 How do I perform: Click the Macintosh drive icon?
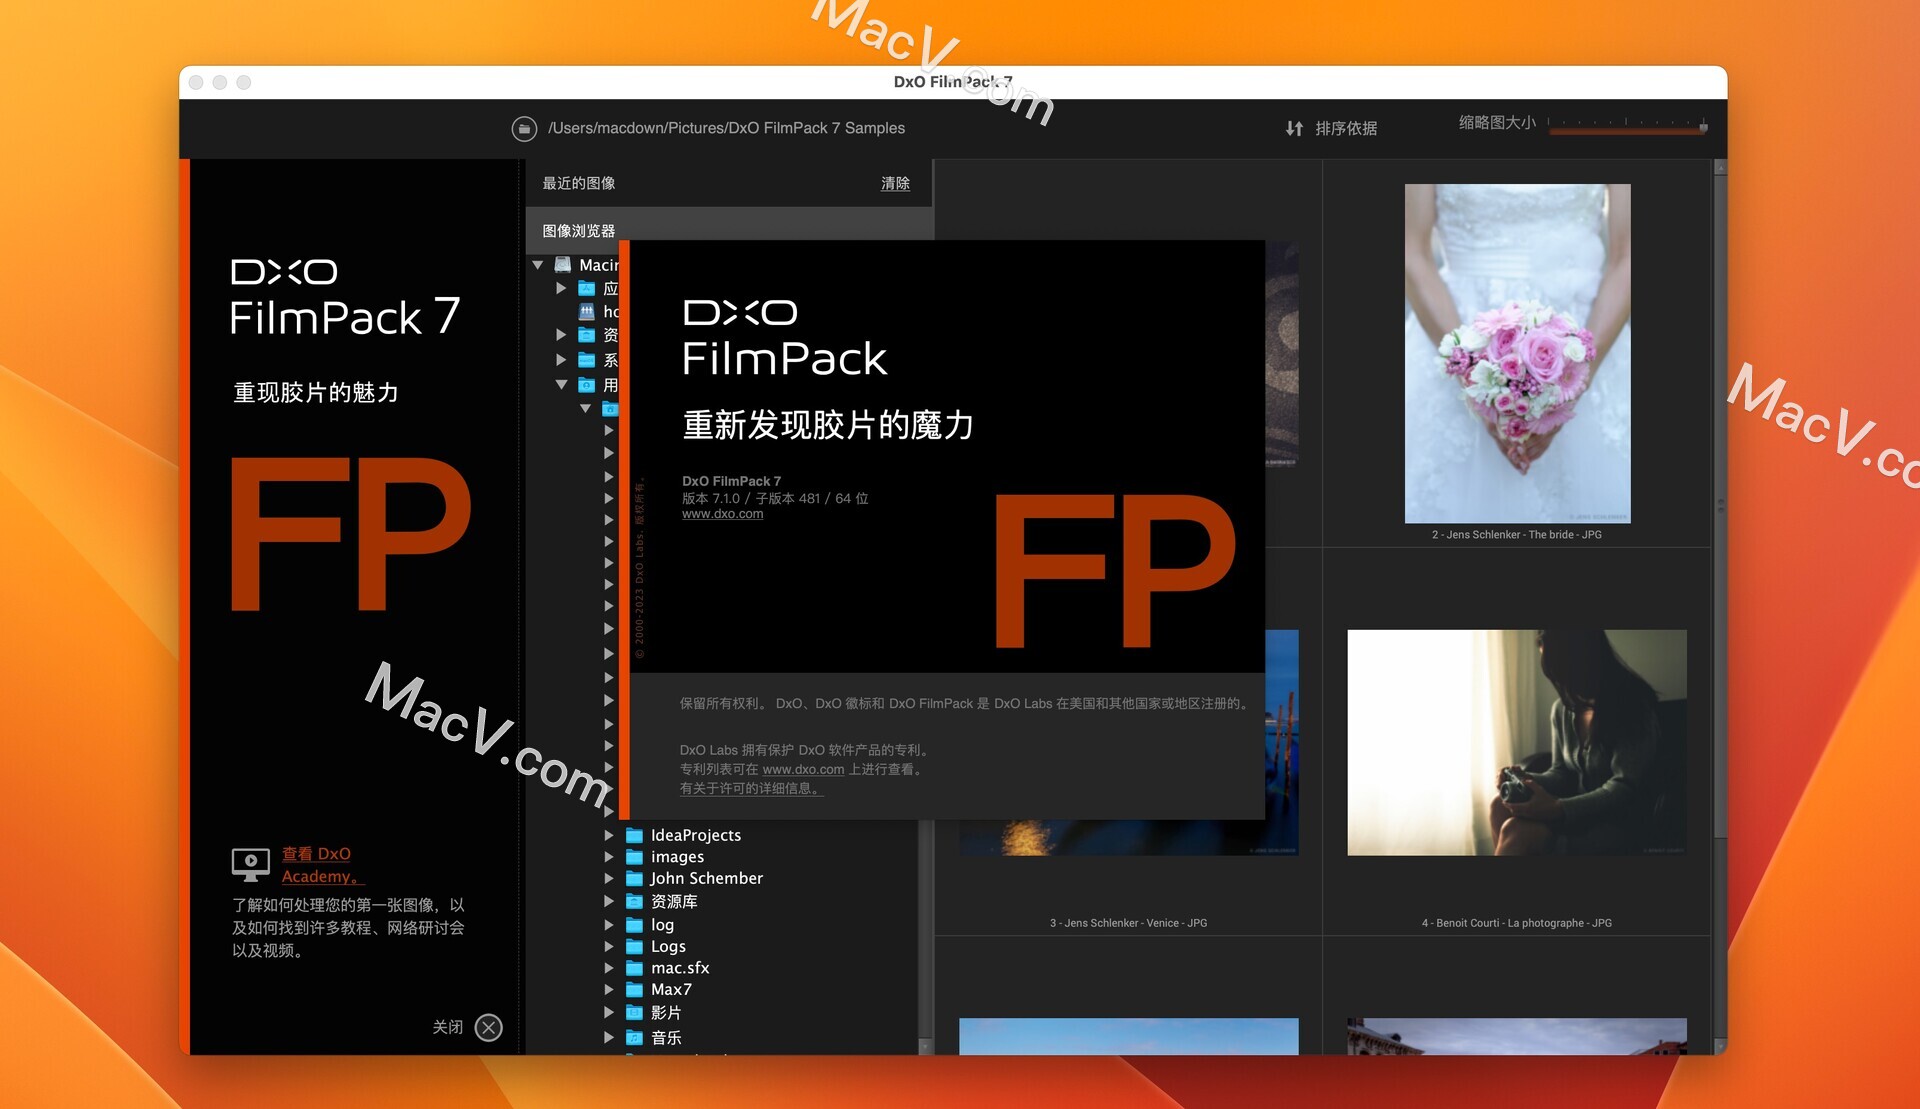pos(563,265)
